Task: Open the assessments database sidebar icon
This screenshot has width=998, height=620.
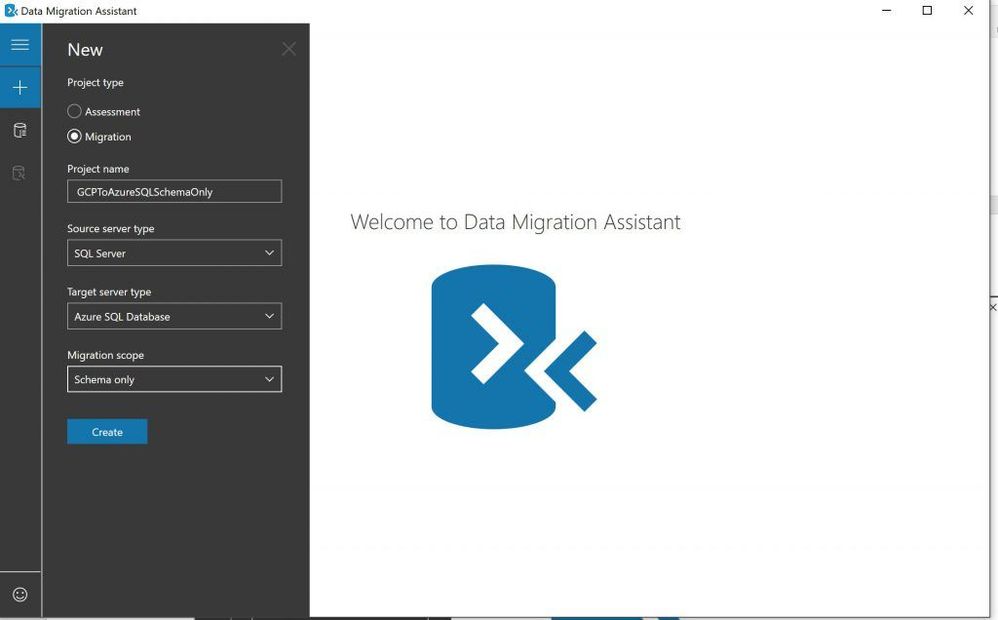Action: [20, 130]
